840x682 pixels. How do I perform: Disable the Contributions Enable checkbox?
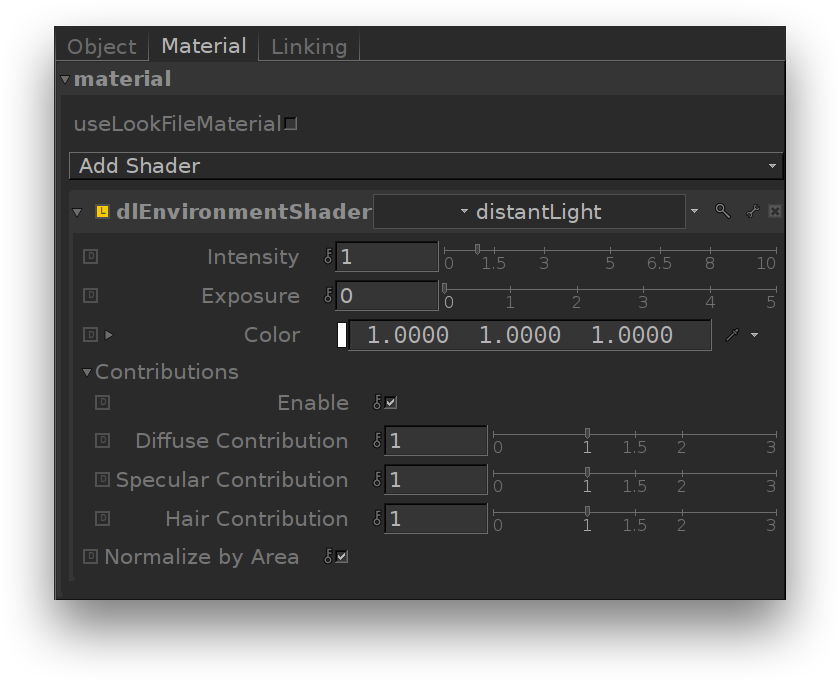(391, 403)
